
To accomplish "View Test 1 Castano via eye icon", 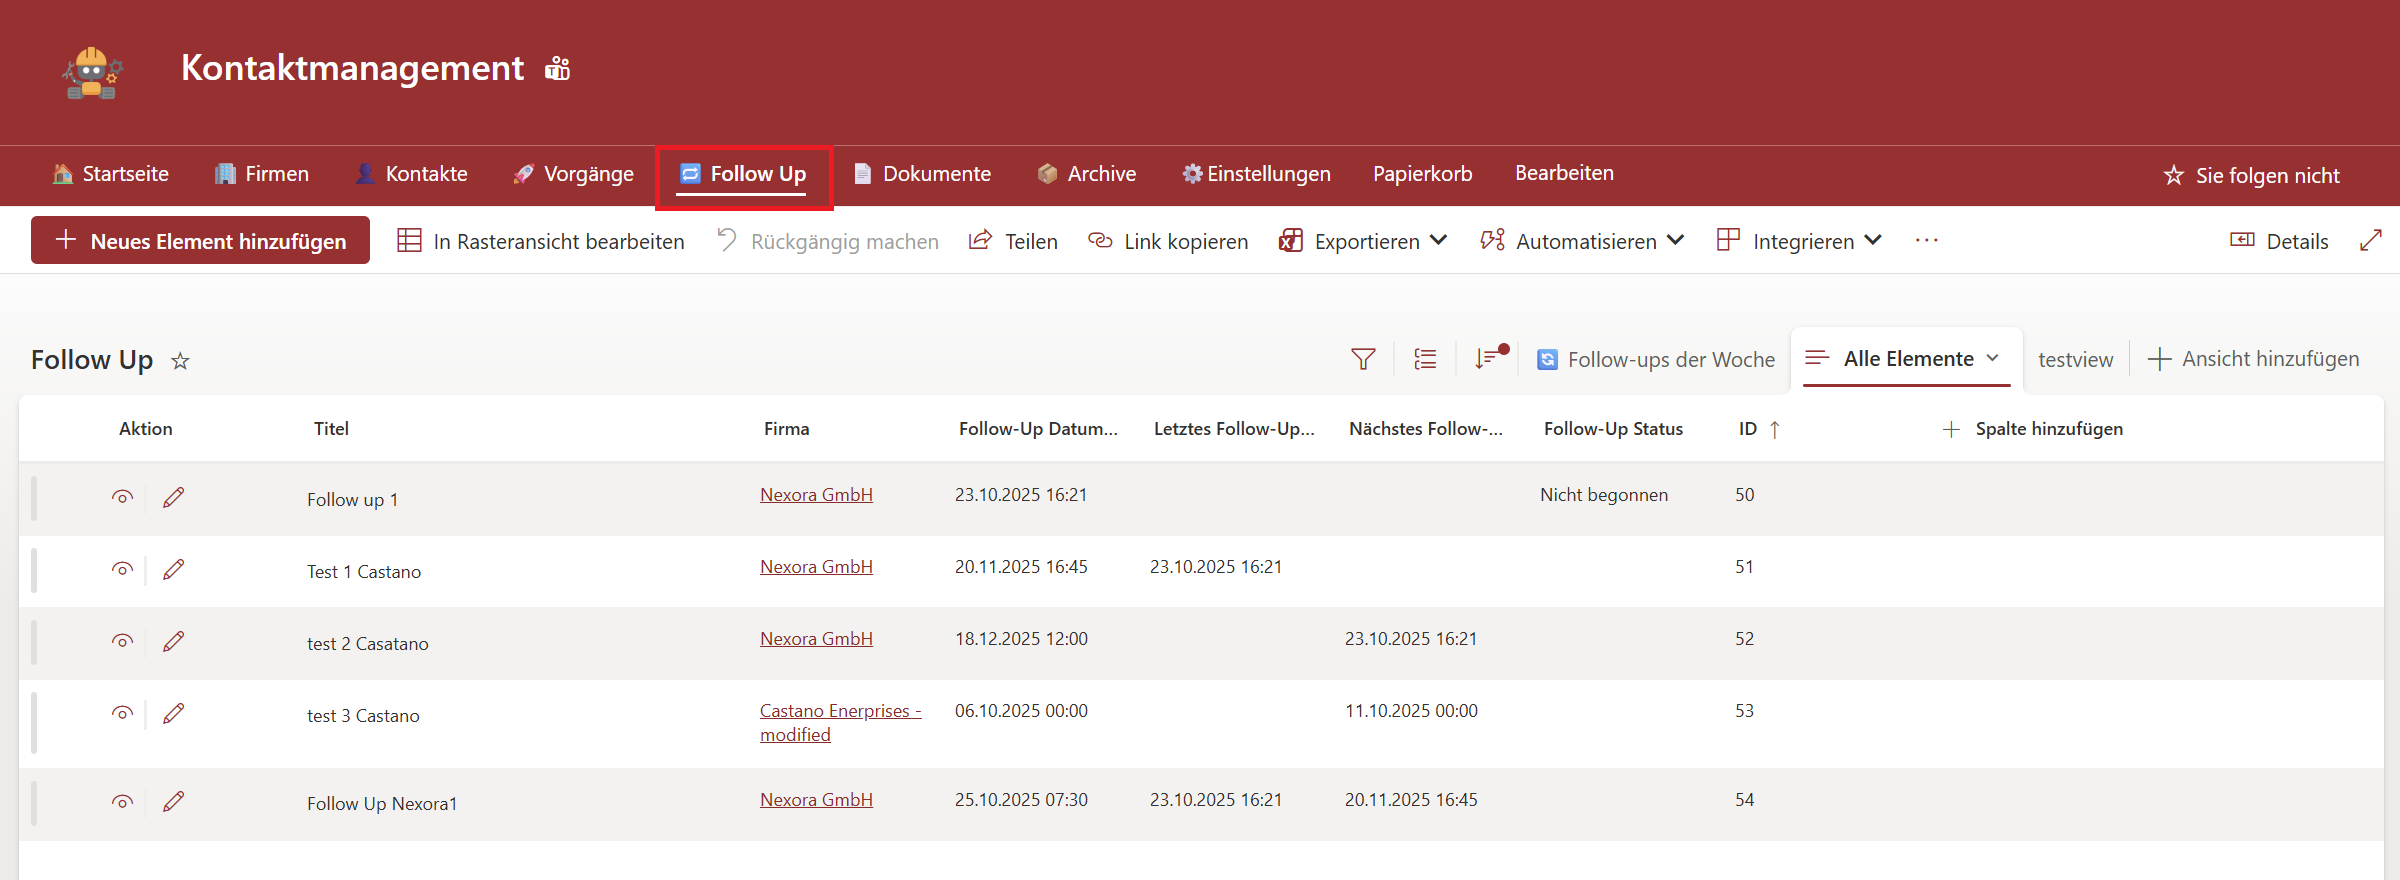I will (x=122, y=569).
